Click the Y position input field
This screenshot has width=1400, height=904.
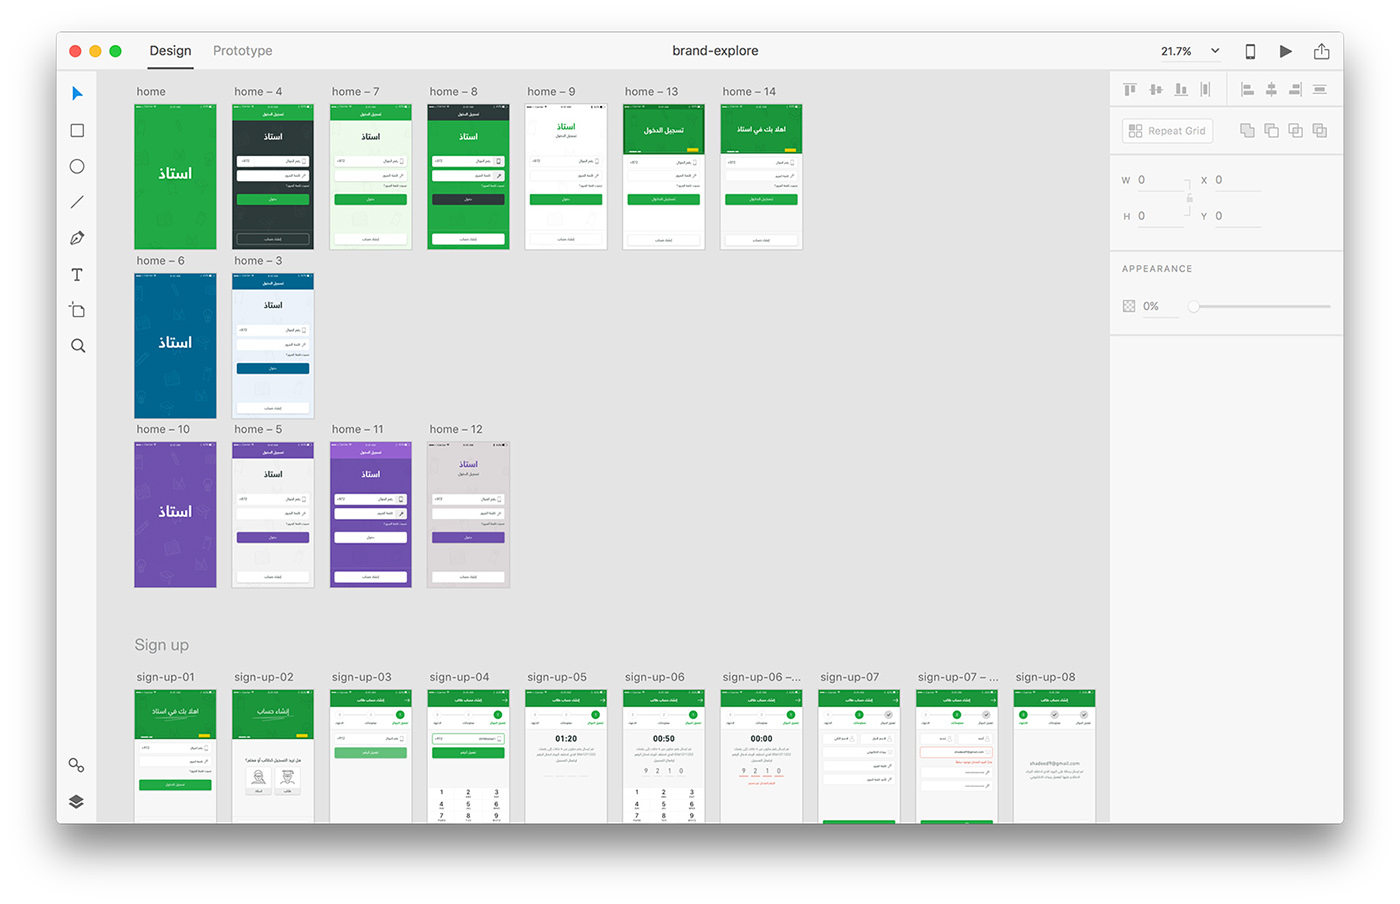1238,216
